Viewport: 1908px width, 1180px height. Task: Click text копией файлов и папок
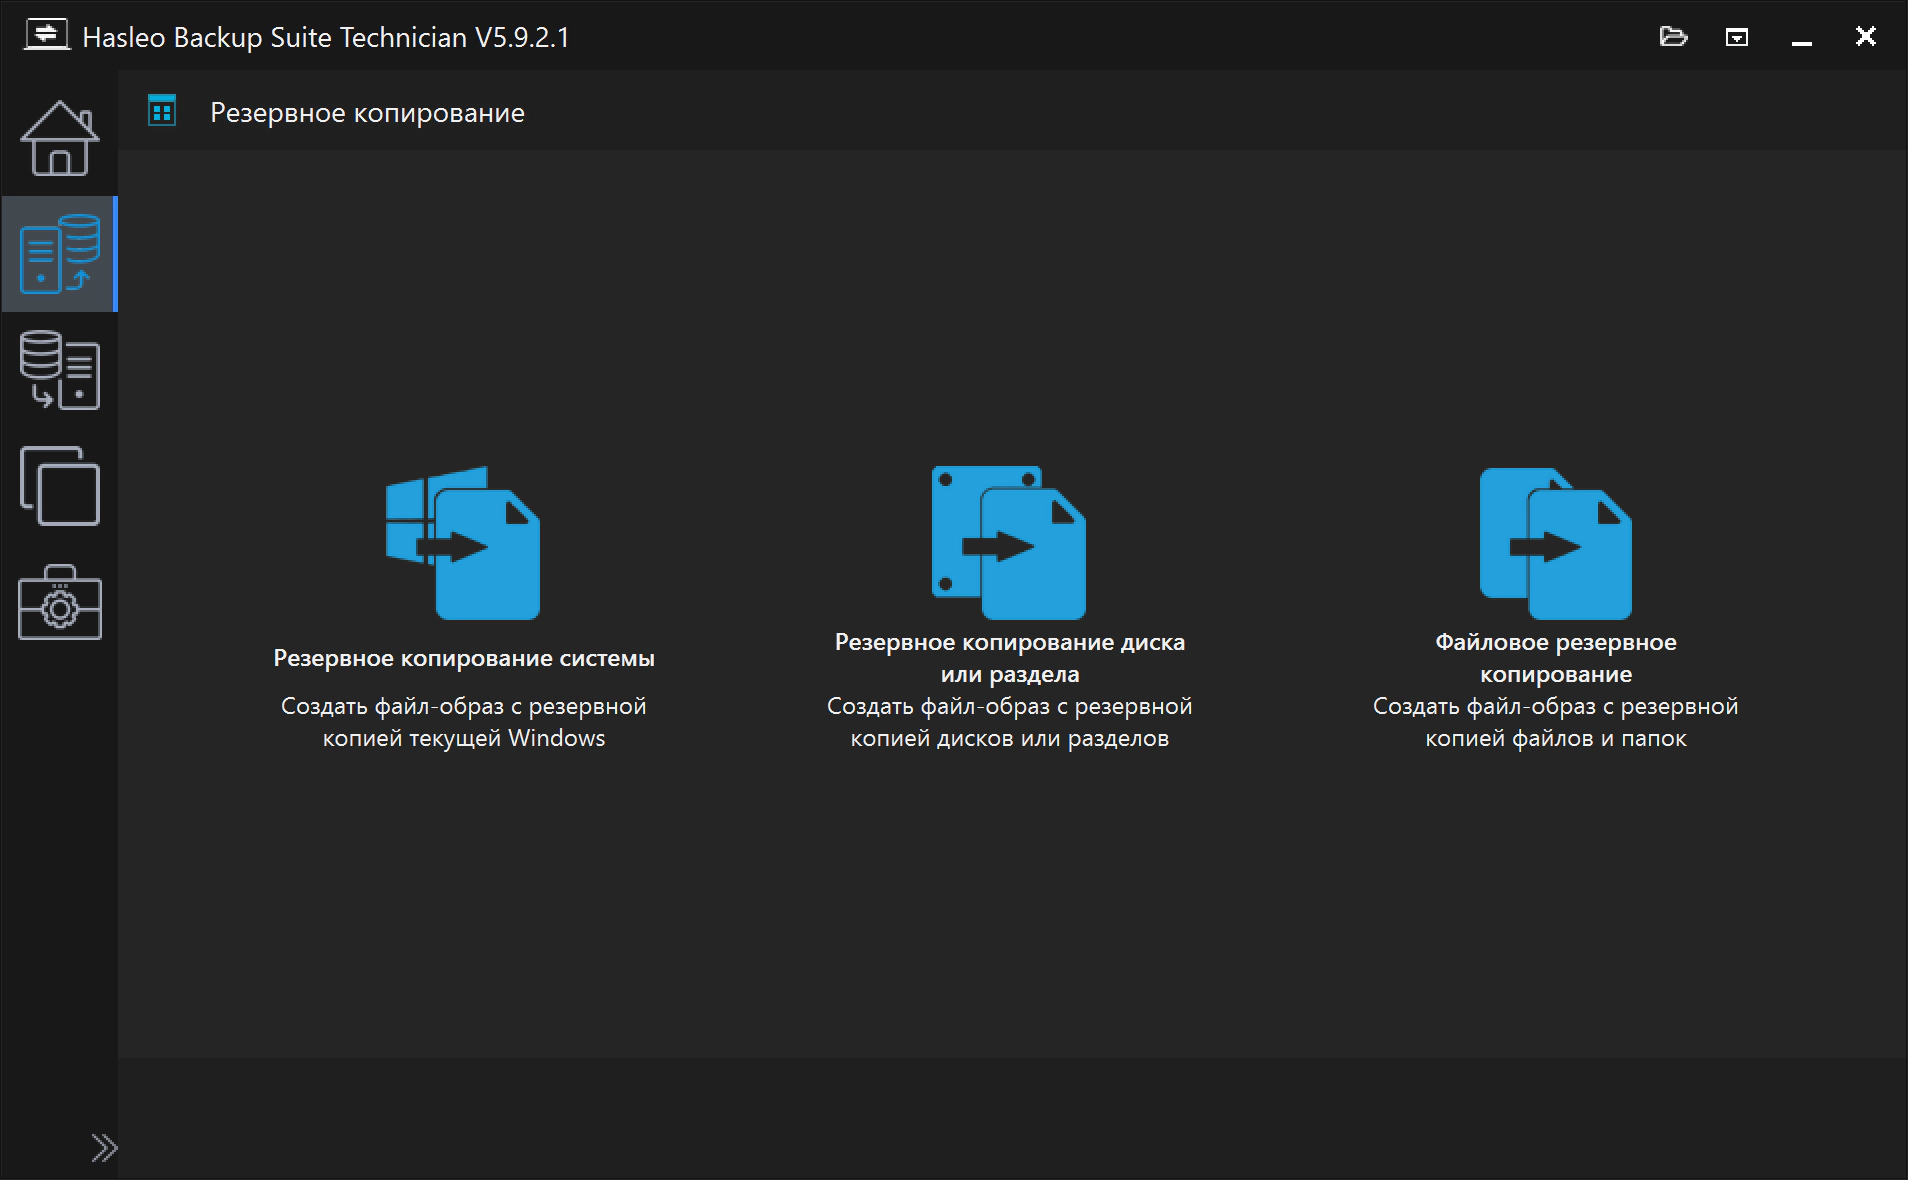click(1556, 738)
